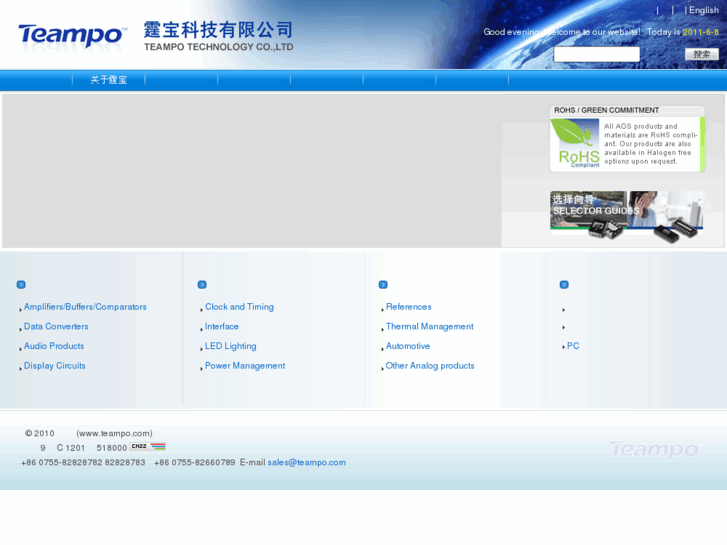Switch language to English
Image resolution: width=727 pixels, height=545 pixels.
704,10
